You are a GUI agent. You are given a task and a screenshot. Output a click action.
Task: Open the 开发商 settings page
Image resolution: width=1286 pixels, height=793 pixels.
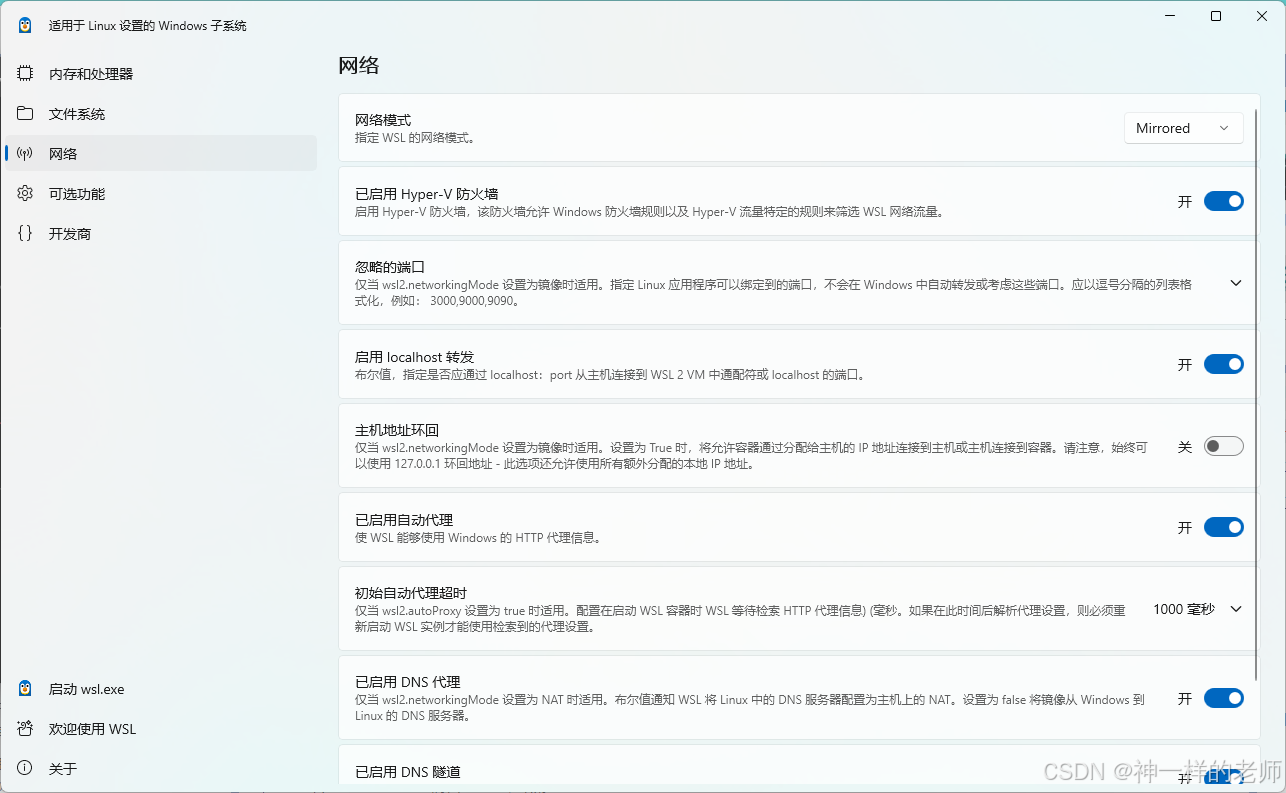(161, 233)
